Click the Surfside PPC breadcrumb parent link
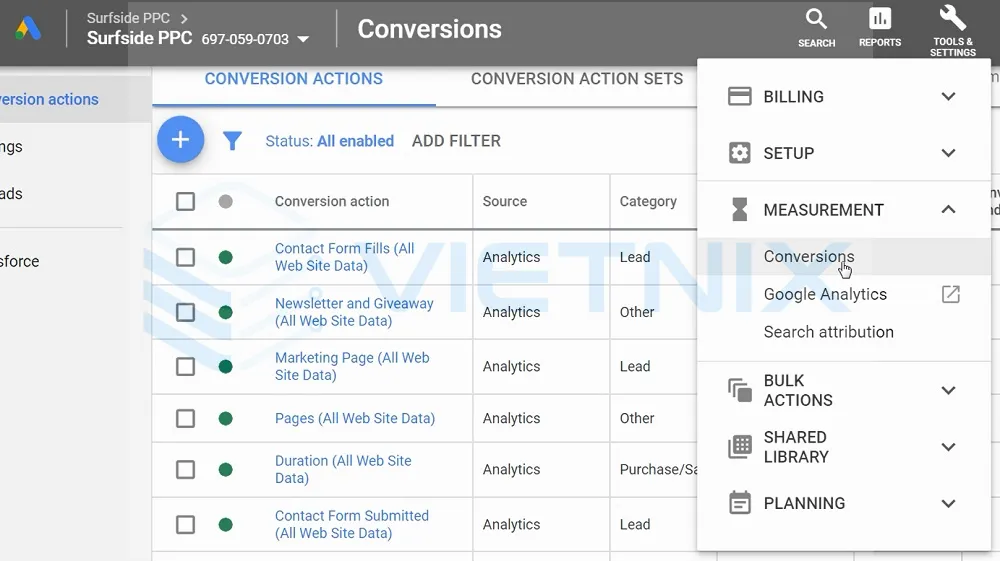 [x=128, y=18]
